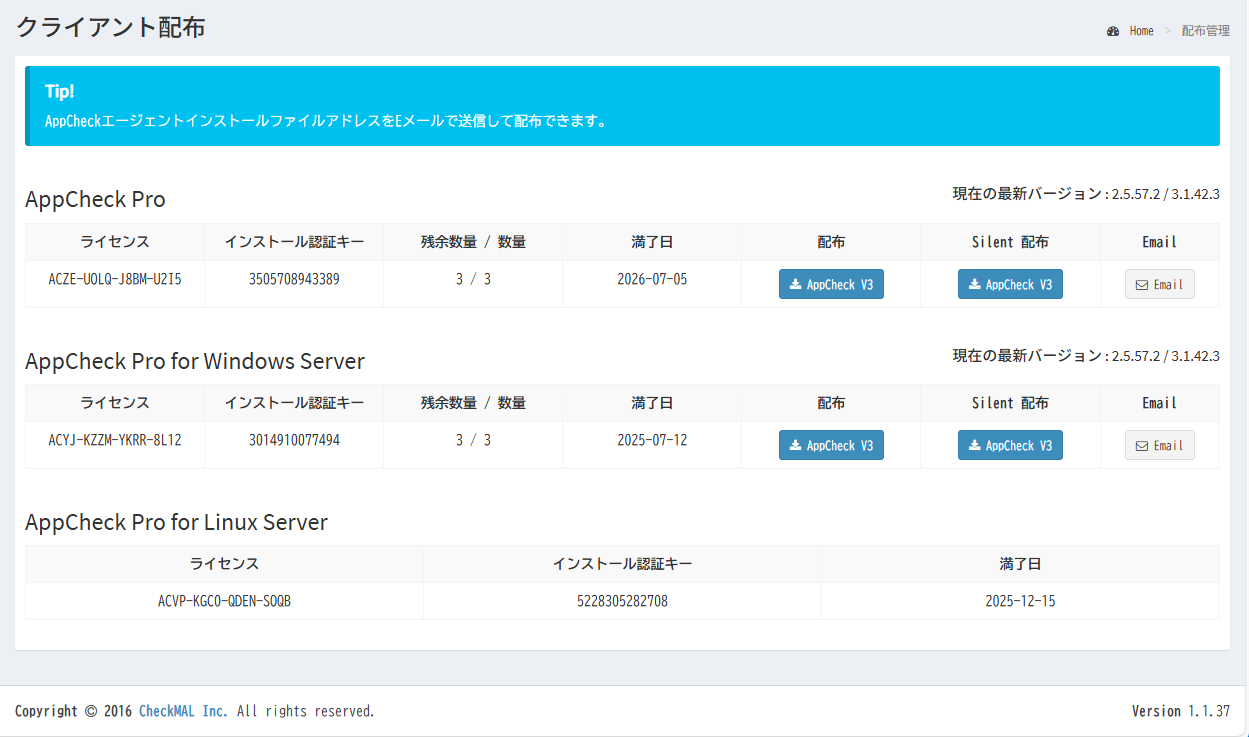Click envelope icon in AppCheck Pro Email button
The image size is (1249, 737).
click(x=1141, y=285)
